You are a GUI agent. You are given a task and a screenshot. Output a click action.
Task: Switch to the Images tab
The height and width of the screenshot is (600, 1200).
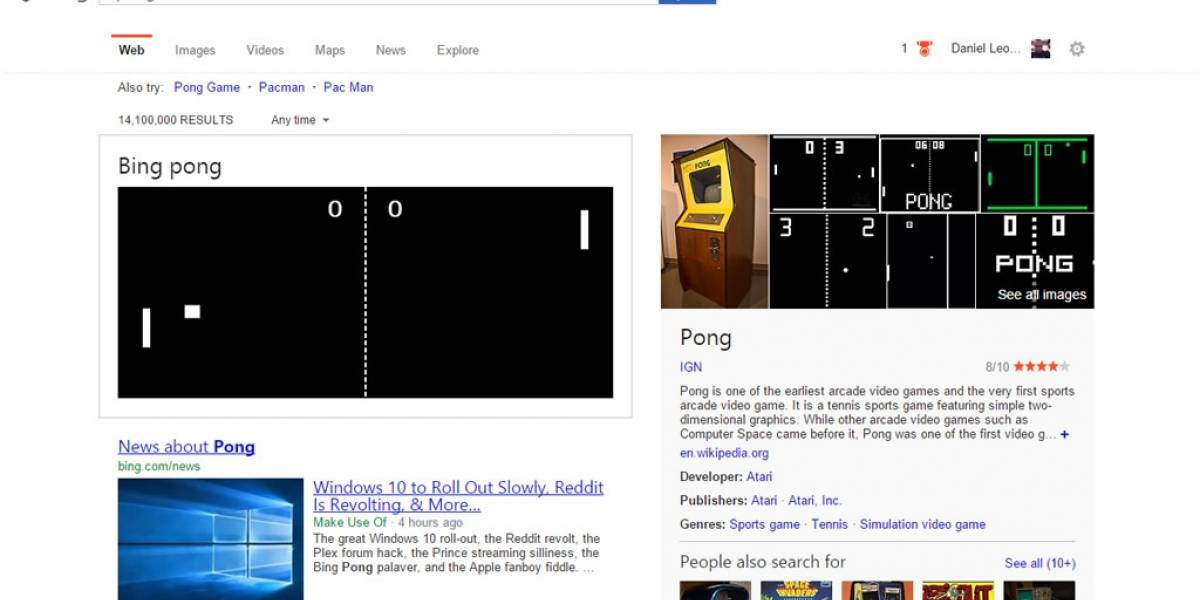pos(195,50)
